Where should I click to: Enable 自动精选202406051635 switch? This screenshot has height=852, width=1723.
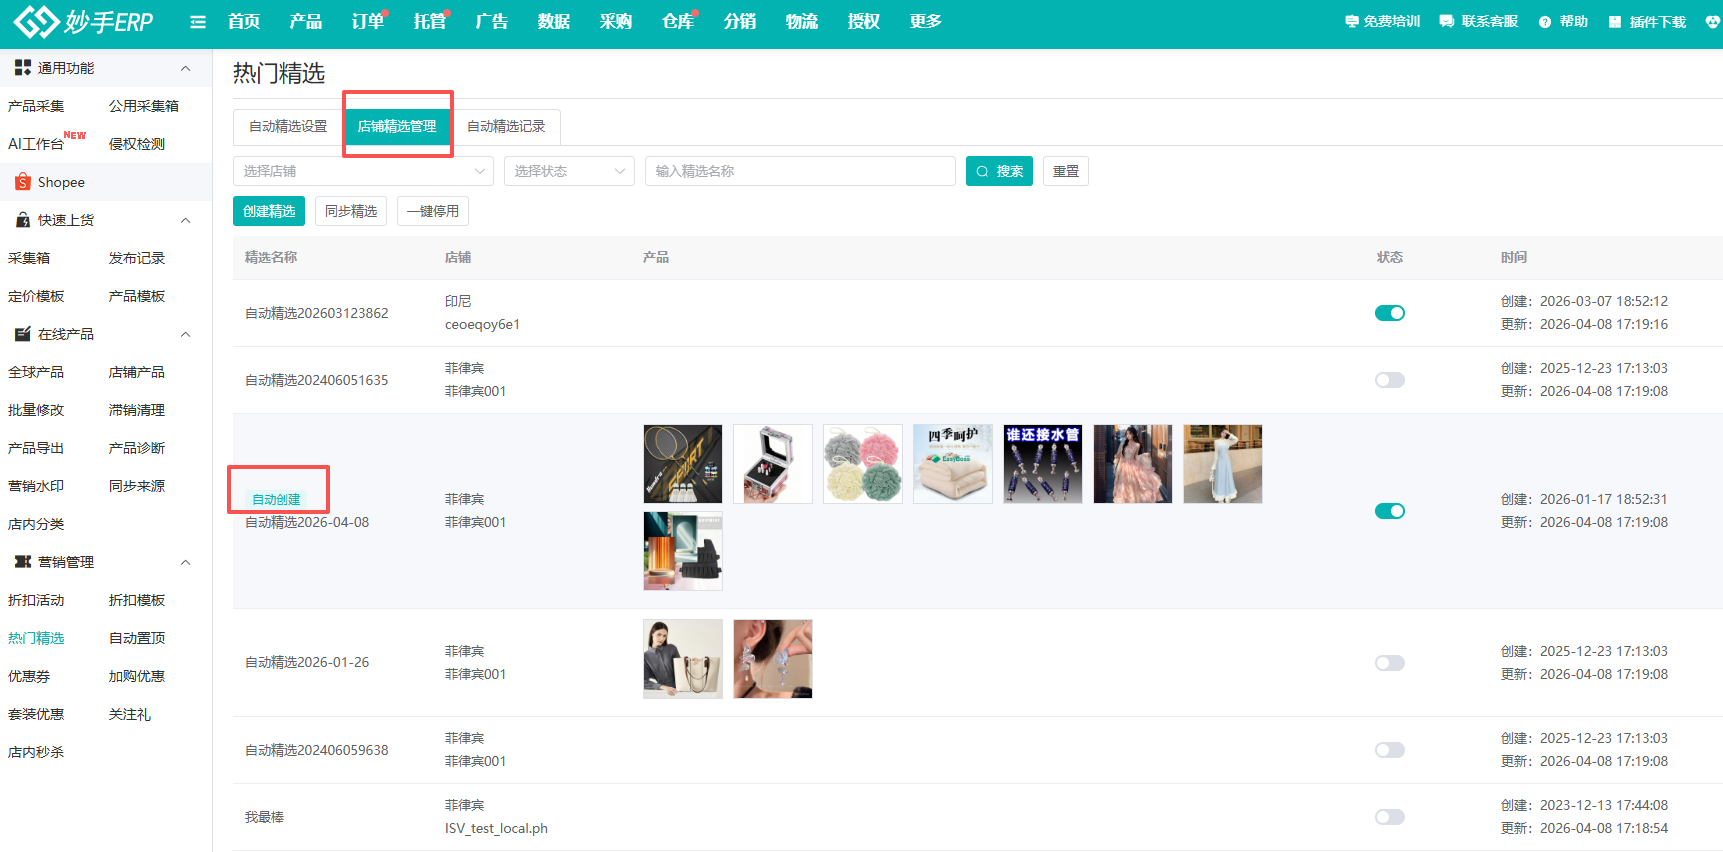[1390, 380]
